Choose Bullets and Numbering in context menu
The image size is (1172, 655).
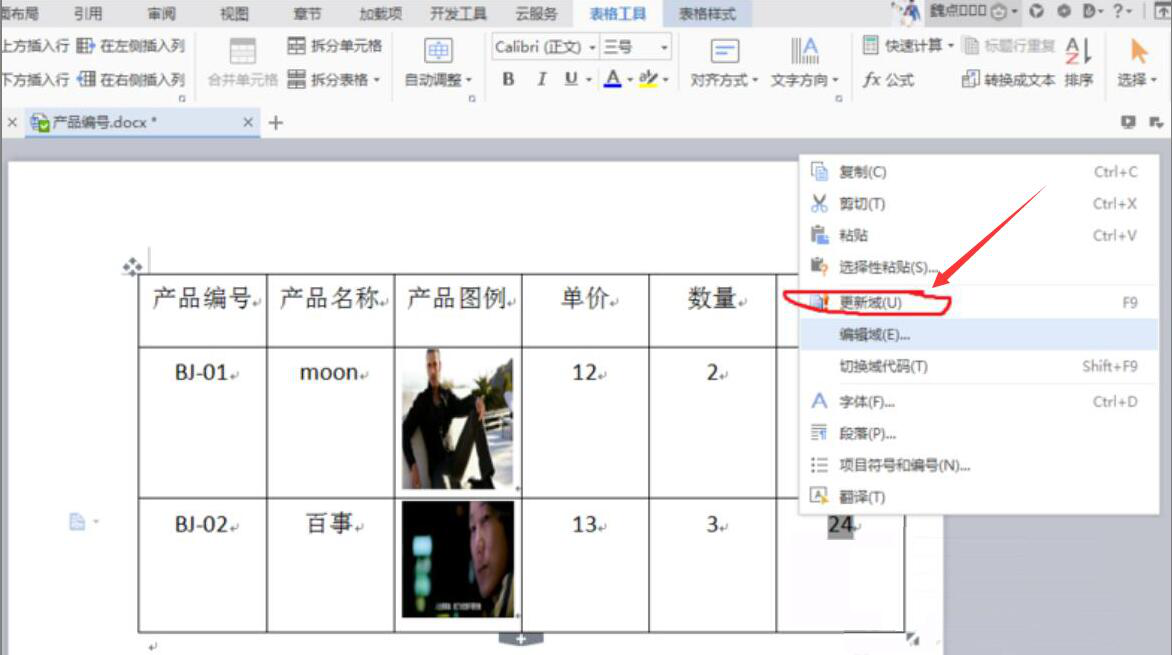tap(978, 465)
